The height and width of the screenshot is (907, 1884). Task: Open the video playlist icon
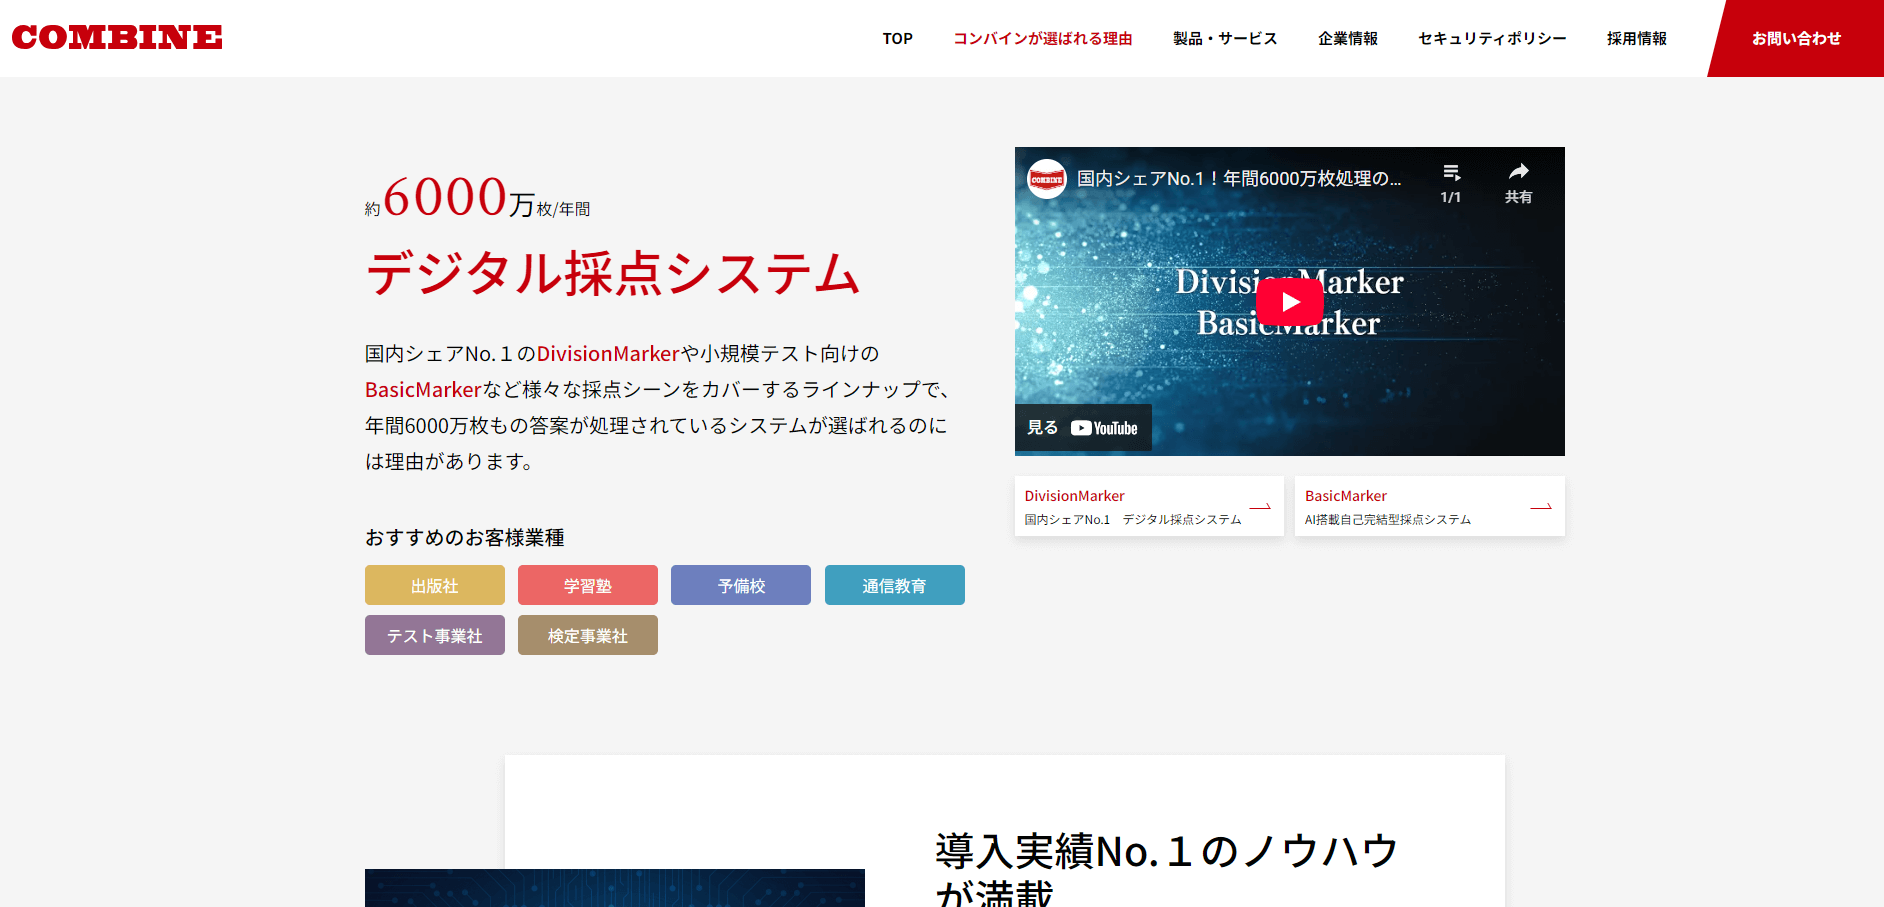pyautogui.click(x=1451, y=173)
